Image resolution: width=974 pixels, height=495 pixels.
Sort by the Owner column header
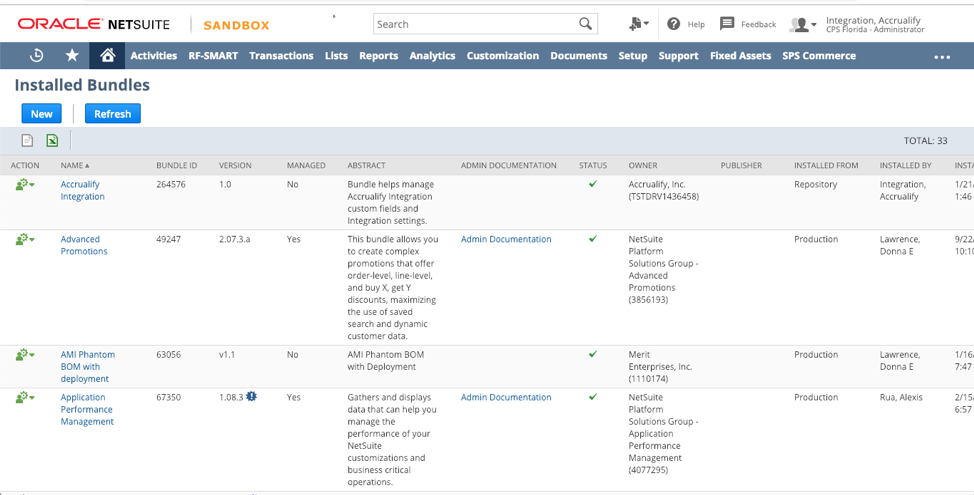pos(642,165)
